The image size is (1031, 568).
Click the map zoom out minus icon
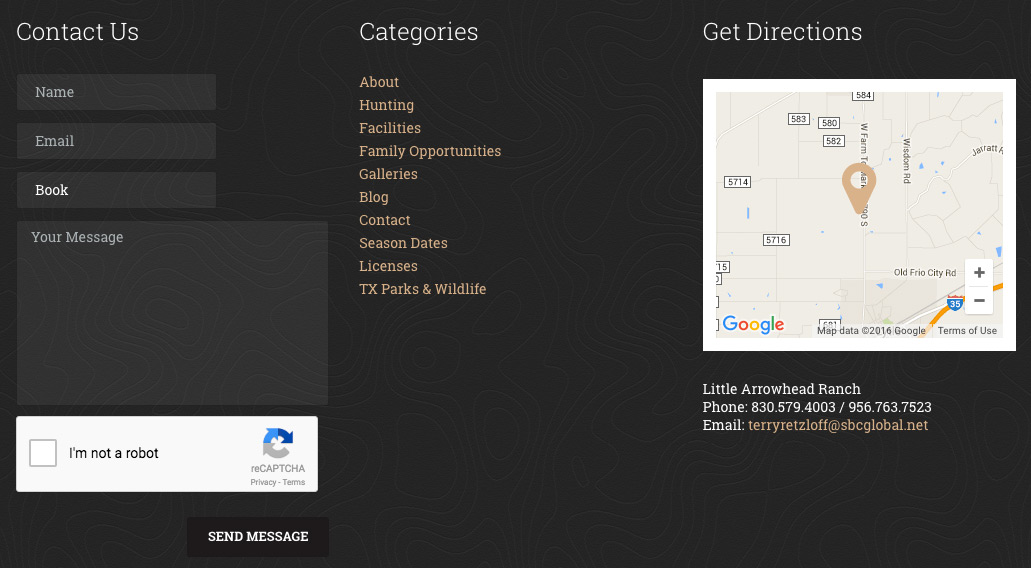click(978, 300)
